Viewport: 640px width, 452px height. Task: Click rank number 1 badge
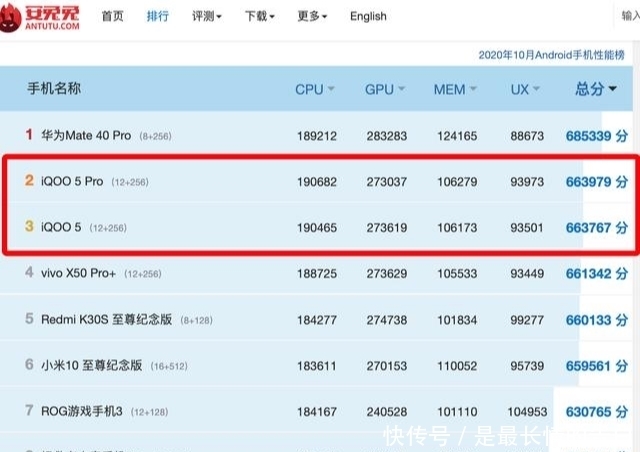tap(29, 134)
